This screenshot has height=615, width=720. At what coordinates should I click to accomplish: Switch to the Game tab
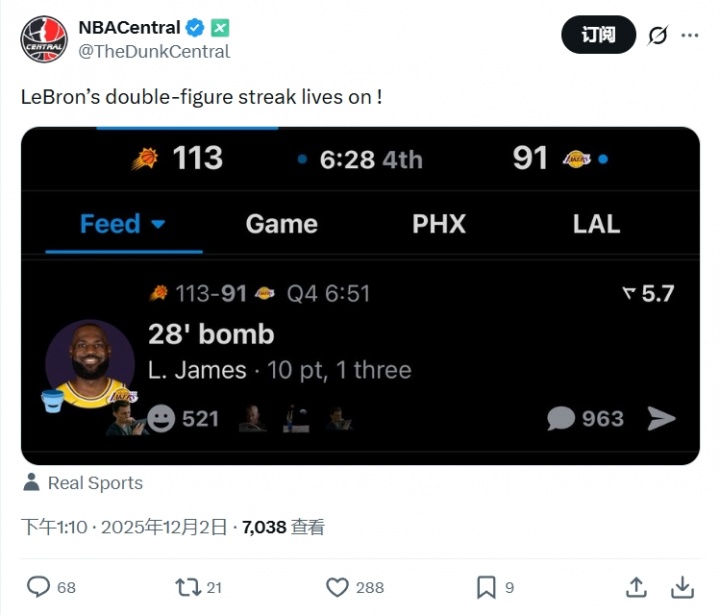282,224
